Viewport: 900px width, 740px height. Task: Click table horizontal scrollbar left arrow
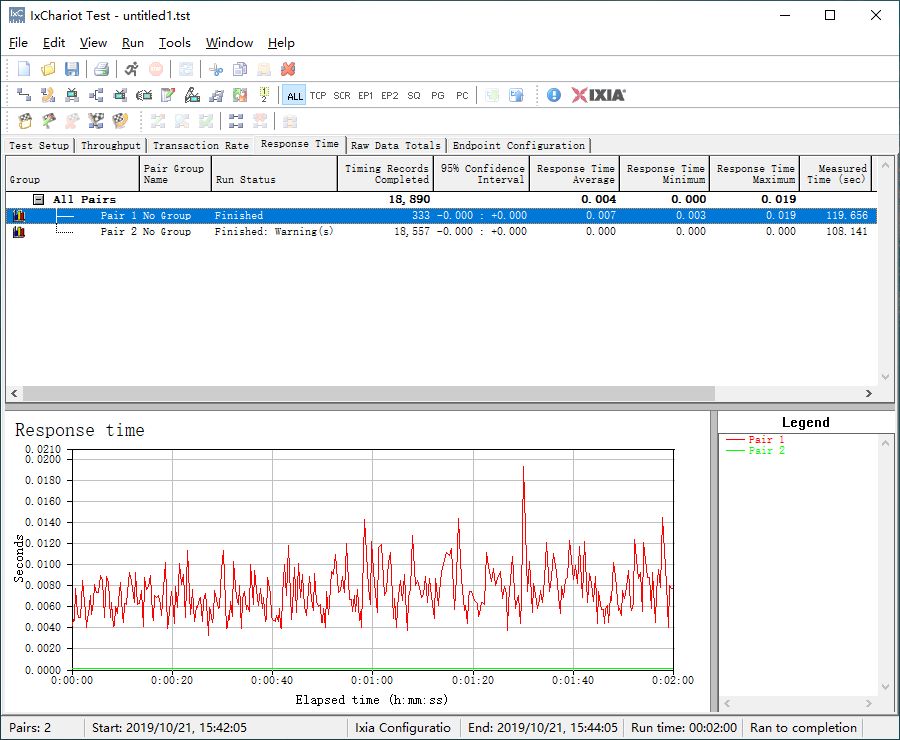(14, 393)
